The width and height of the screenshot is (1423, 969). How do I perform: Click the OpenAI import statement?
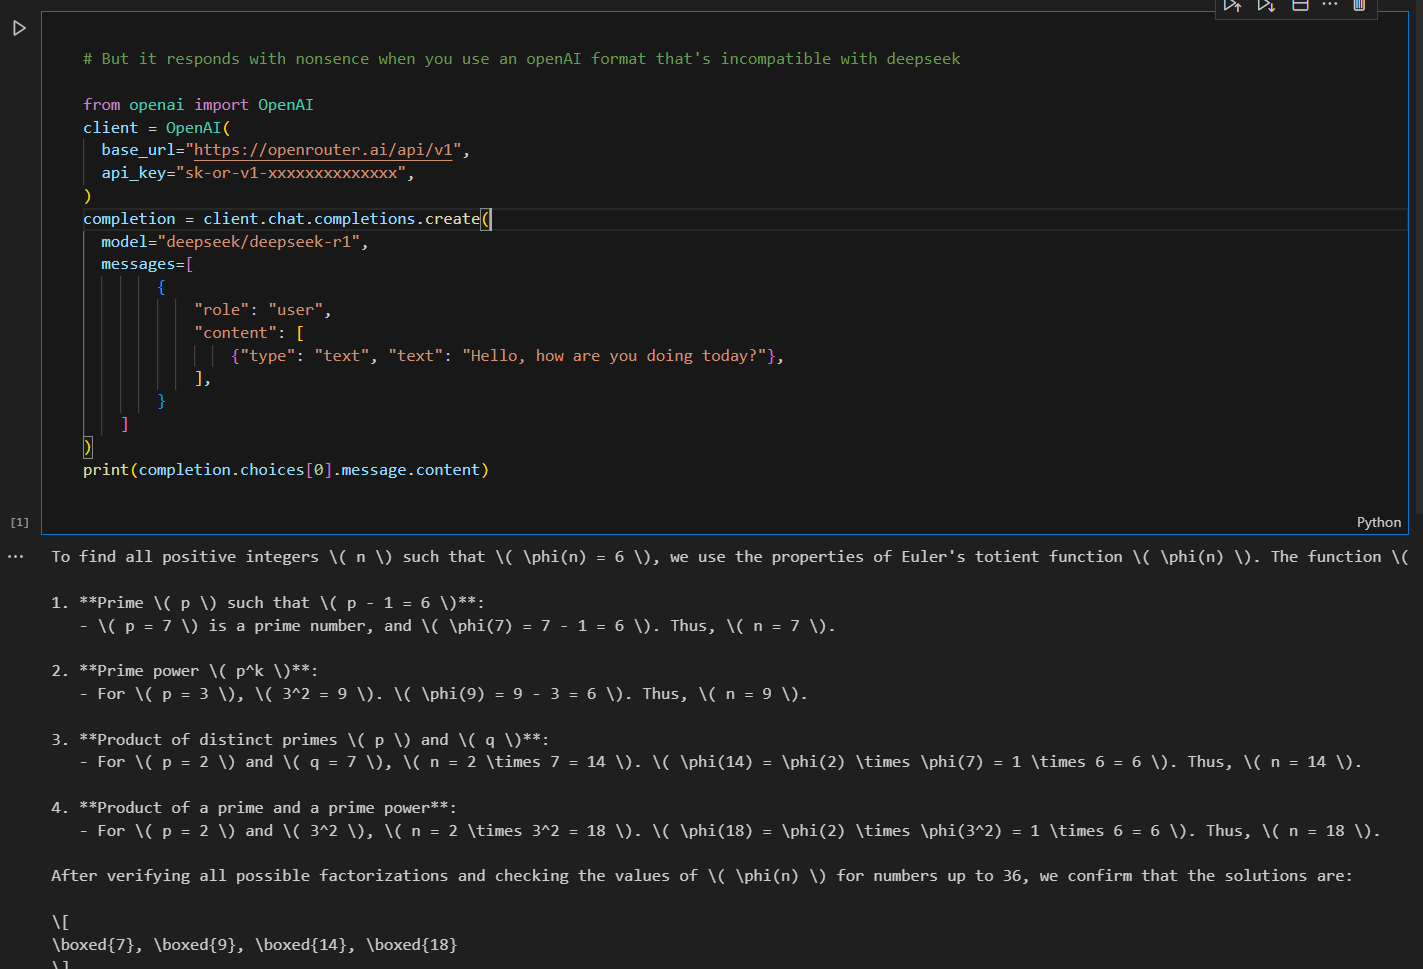(198, 105)
